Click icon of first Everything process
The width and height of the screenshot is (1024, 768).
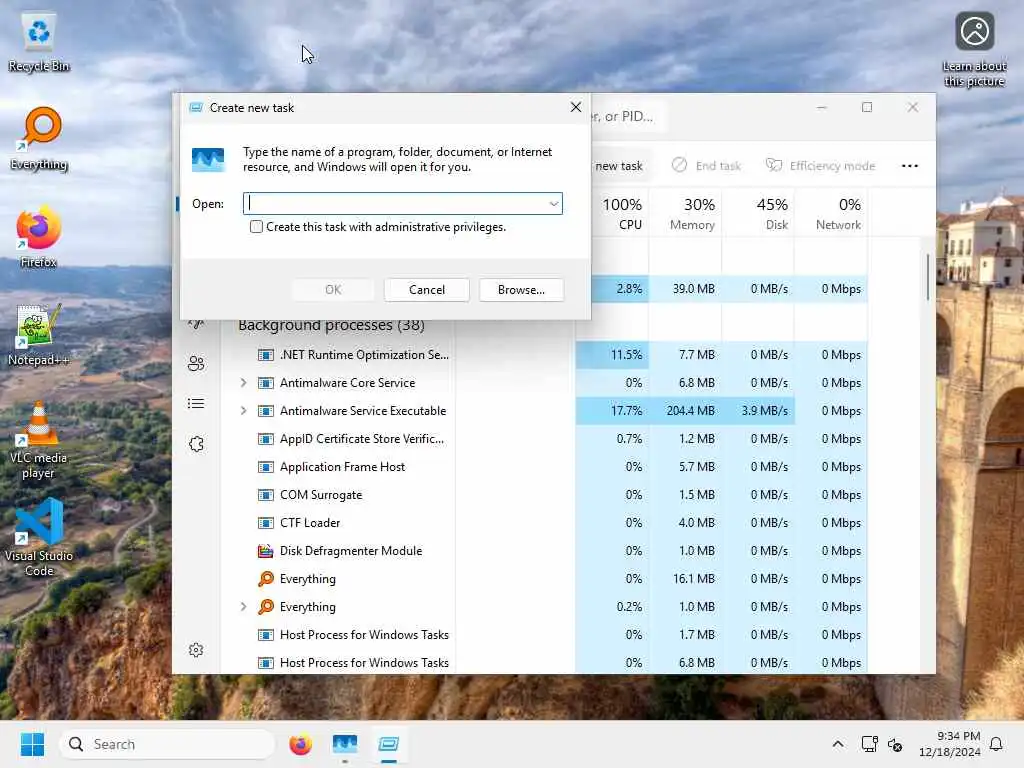265,579
